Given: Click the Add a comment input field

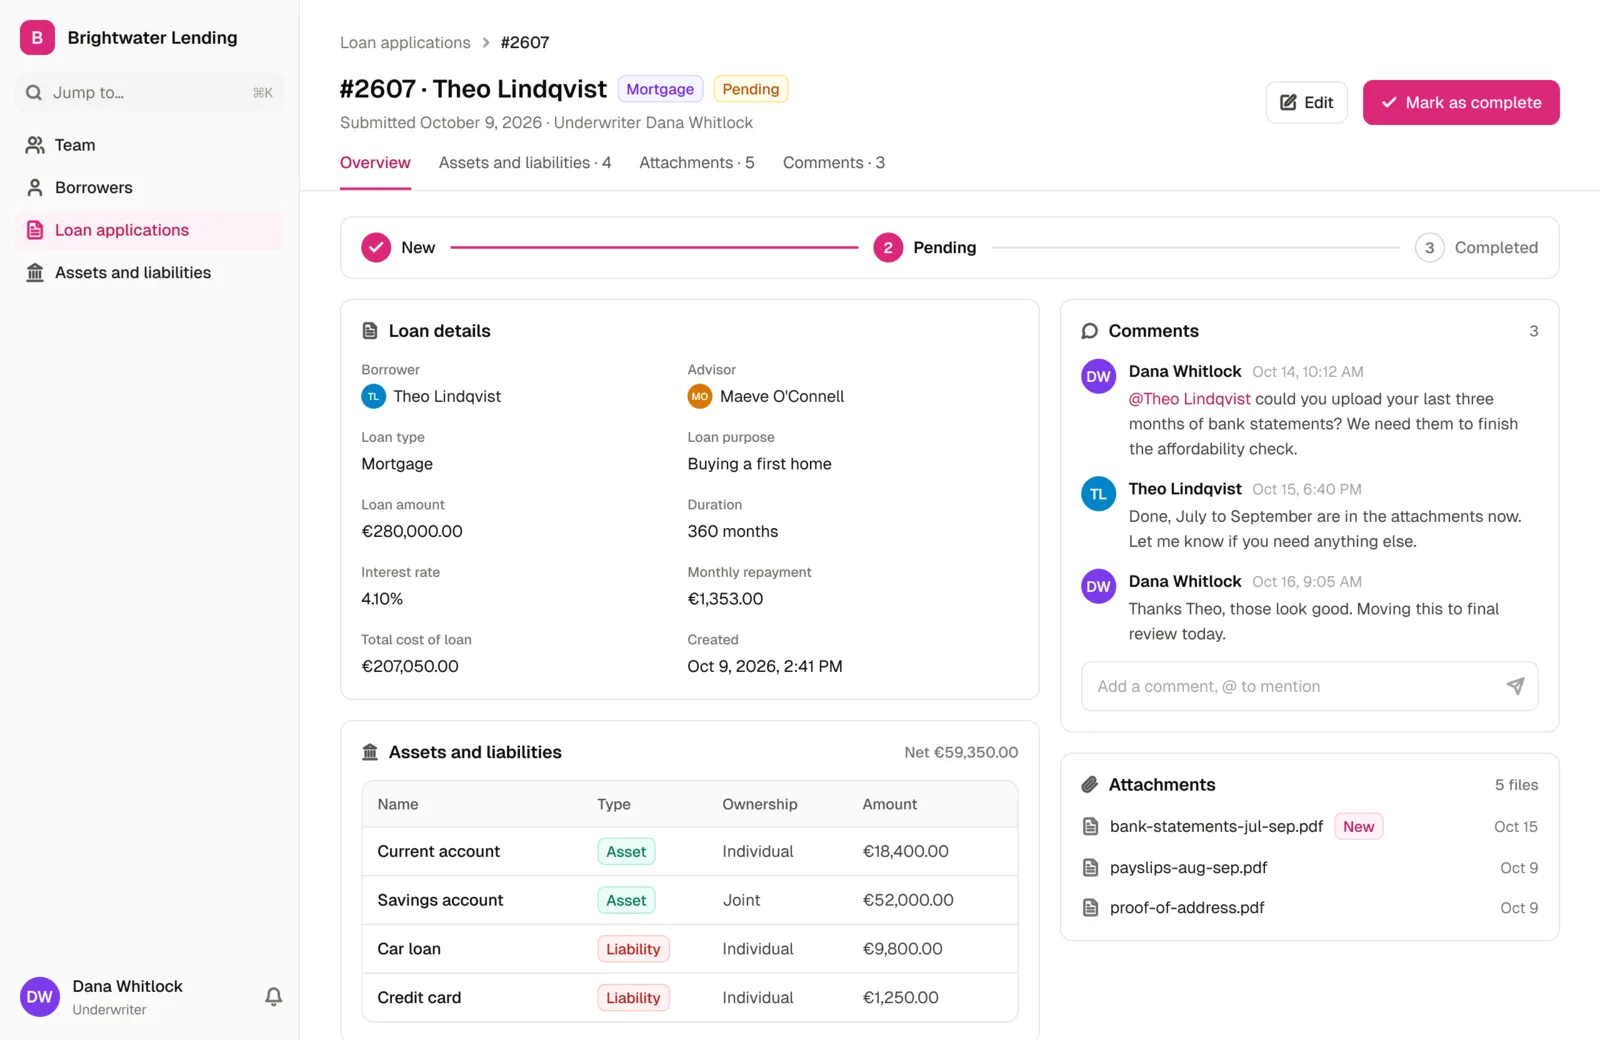Looking at the screenshot, I should point(1309,686).
